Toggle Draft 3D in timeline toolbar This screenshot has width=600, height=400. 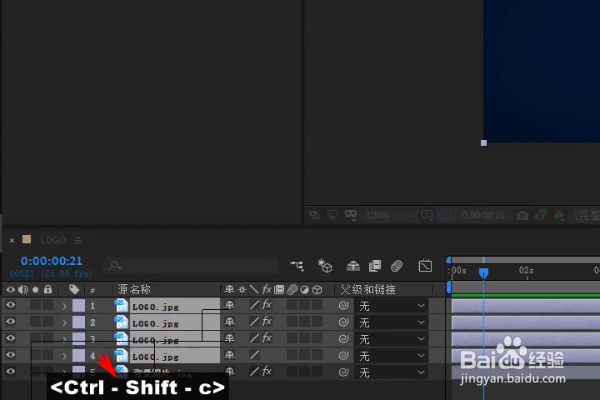coord(325,265)
